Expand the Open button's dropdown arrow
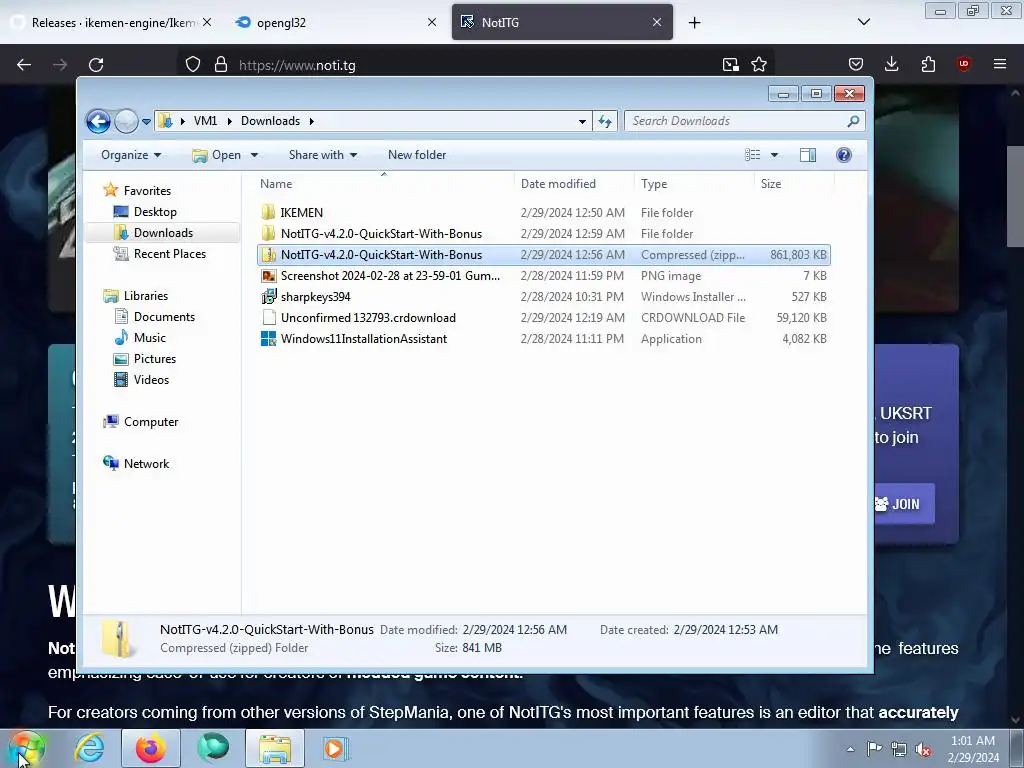1024x768 pixels. (255, 155)
